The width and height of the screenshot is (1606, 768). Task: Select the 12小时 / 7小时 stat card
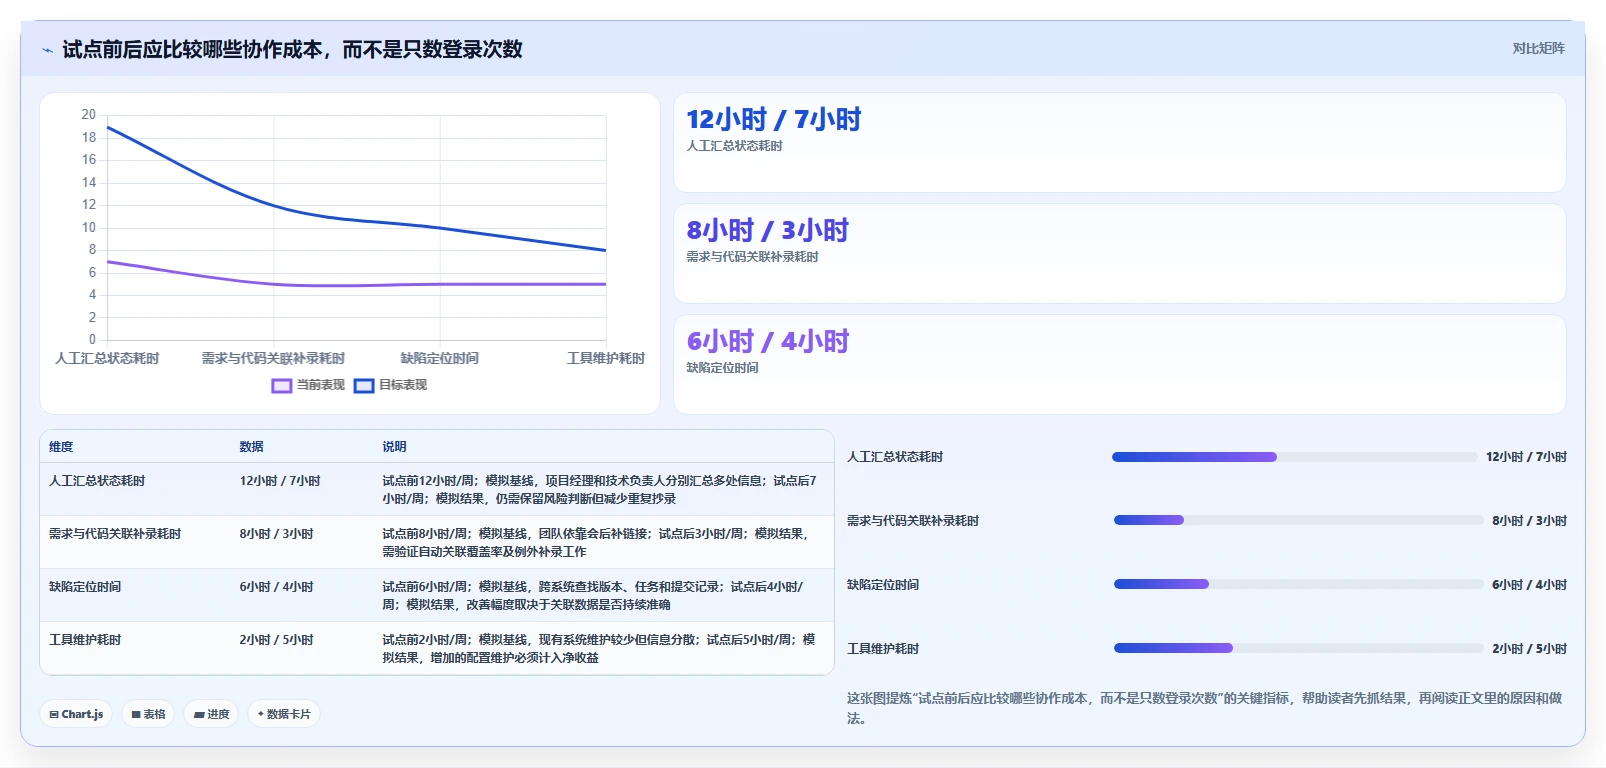pyautogui.click(x=1120, y=143)
